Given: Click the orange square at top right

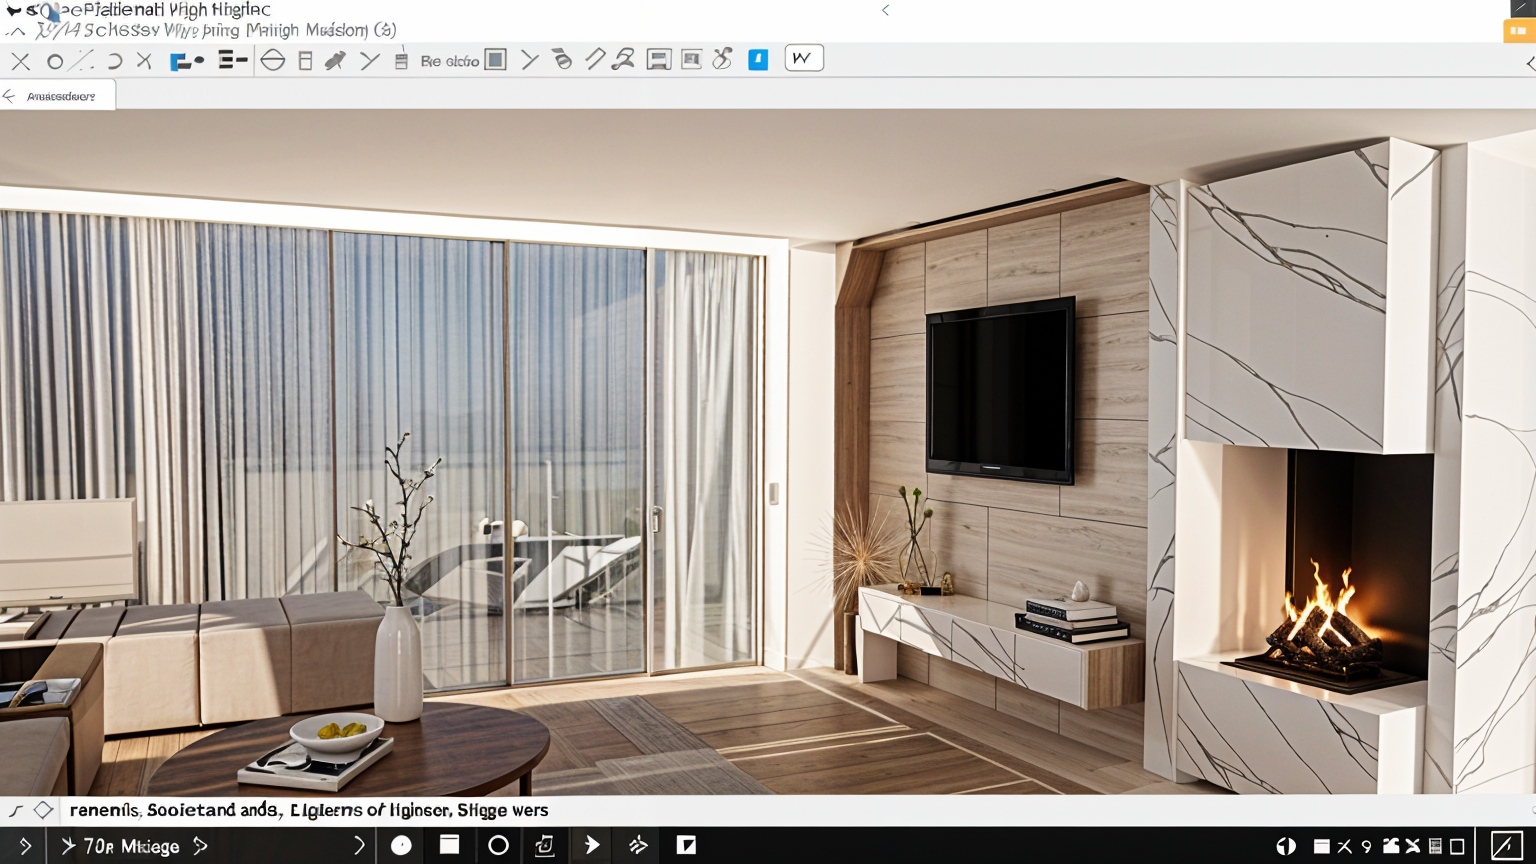Looking at the screenshot, I should pos(1518,31).
